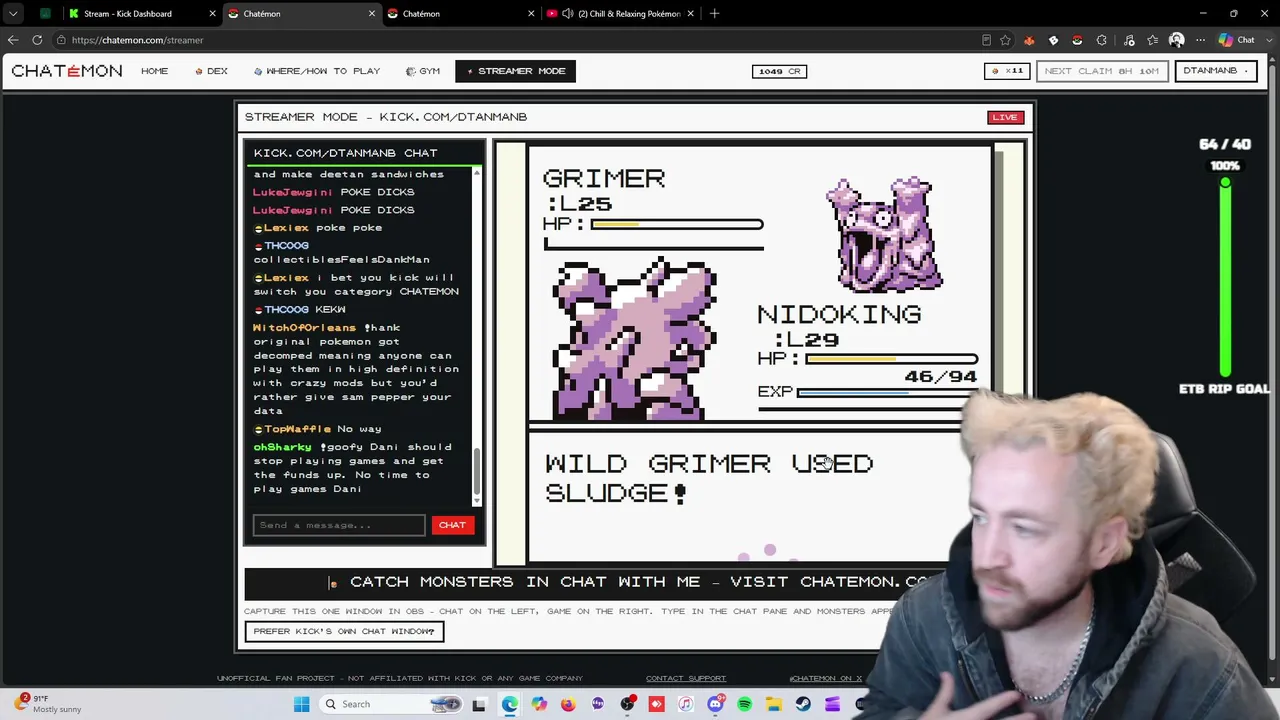The width and height of the screenshot is (1280, 720).
Task: Open the Copilot app on the taskbar
Action: coord(539,704)
